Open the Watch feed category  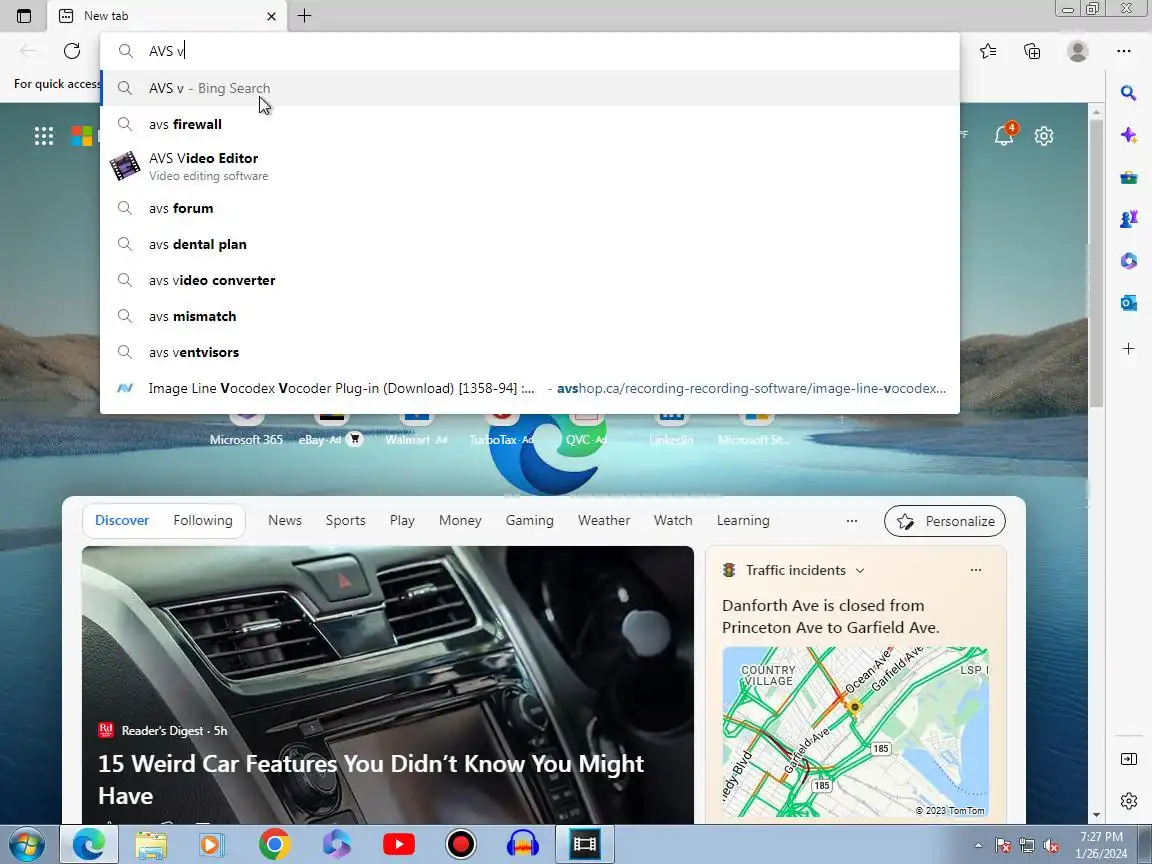tap(673, 520)
